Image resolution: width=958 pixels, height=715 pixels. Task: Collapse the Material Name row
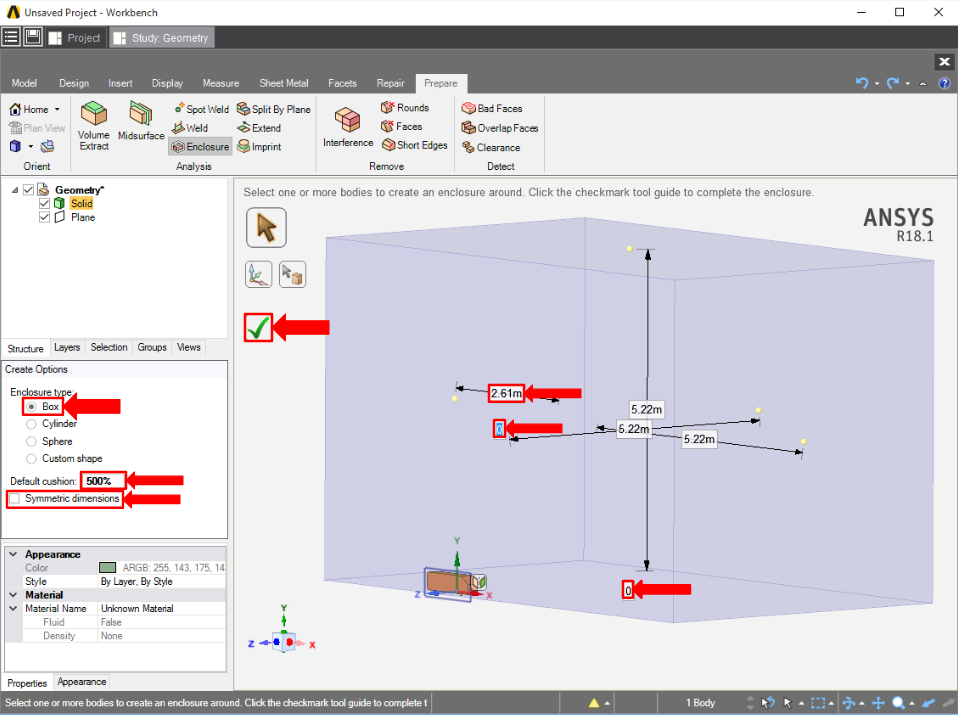[x=13, y=609]
